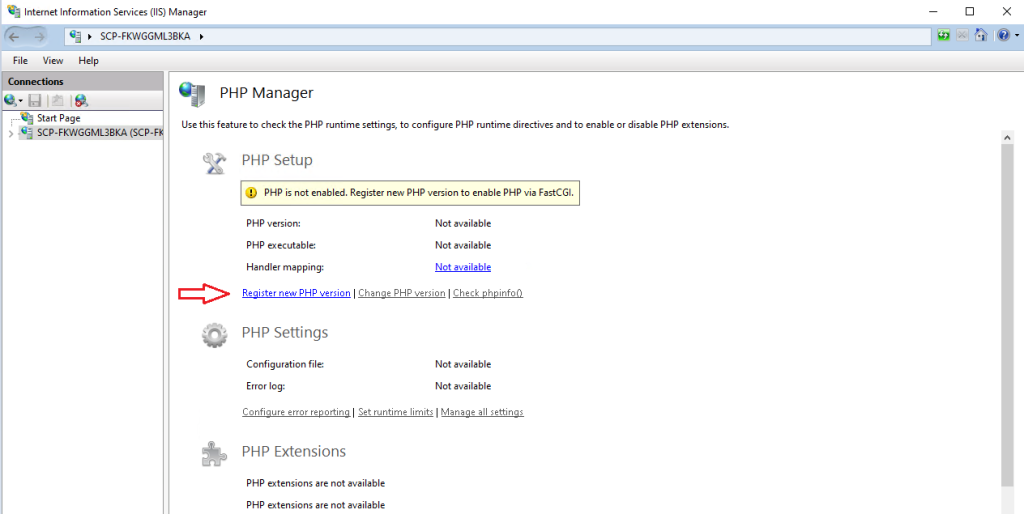Click PHP version Not available value
The height and width of the screenshot is (514, 1024).
click(x=463, y=223)
